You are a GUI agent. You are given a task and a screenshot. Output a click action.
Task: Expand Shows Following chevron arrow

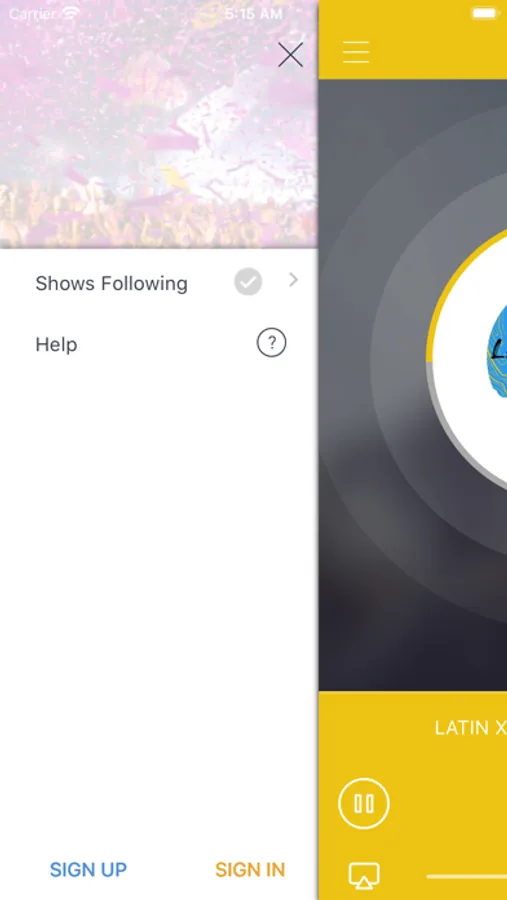tap(293, 280)
